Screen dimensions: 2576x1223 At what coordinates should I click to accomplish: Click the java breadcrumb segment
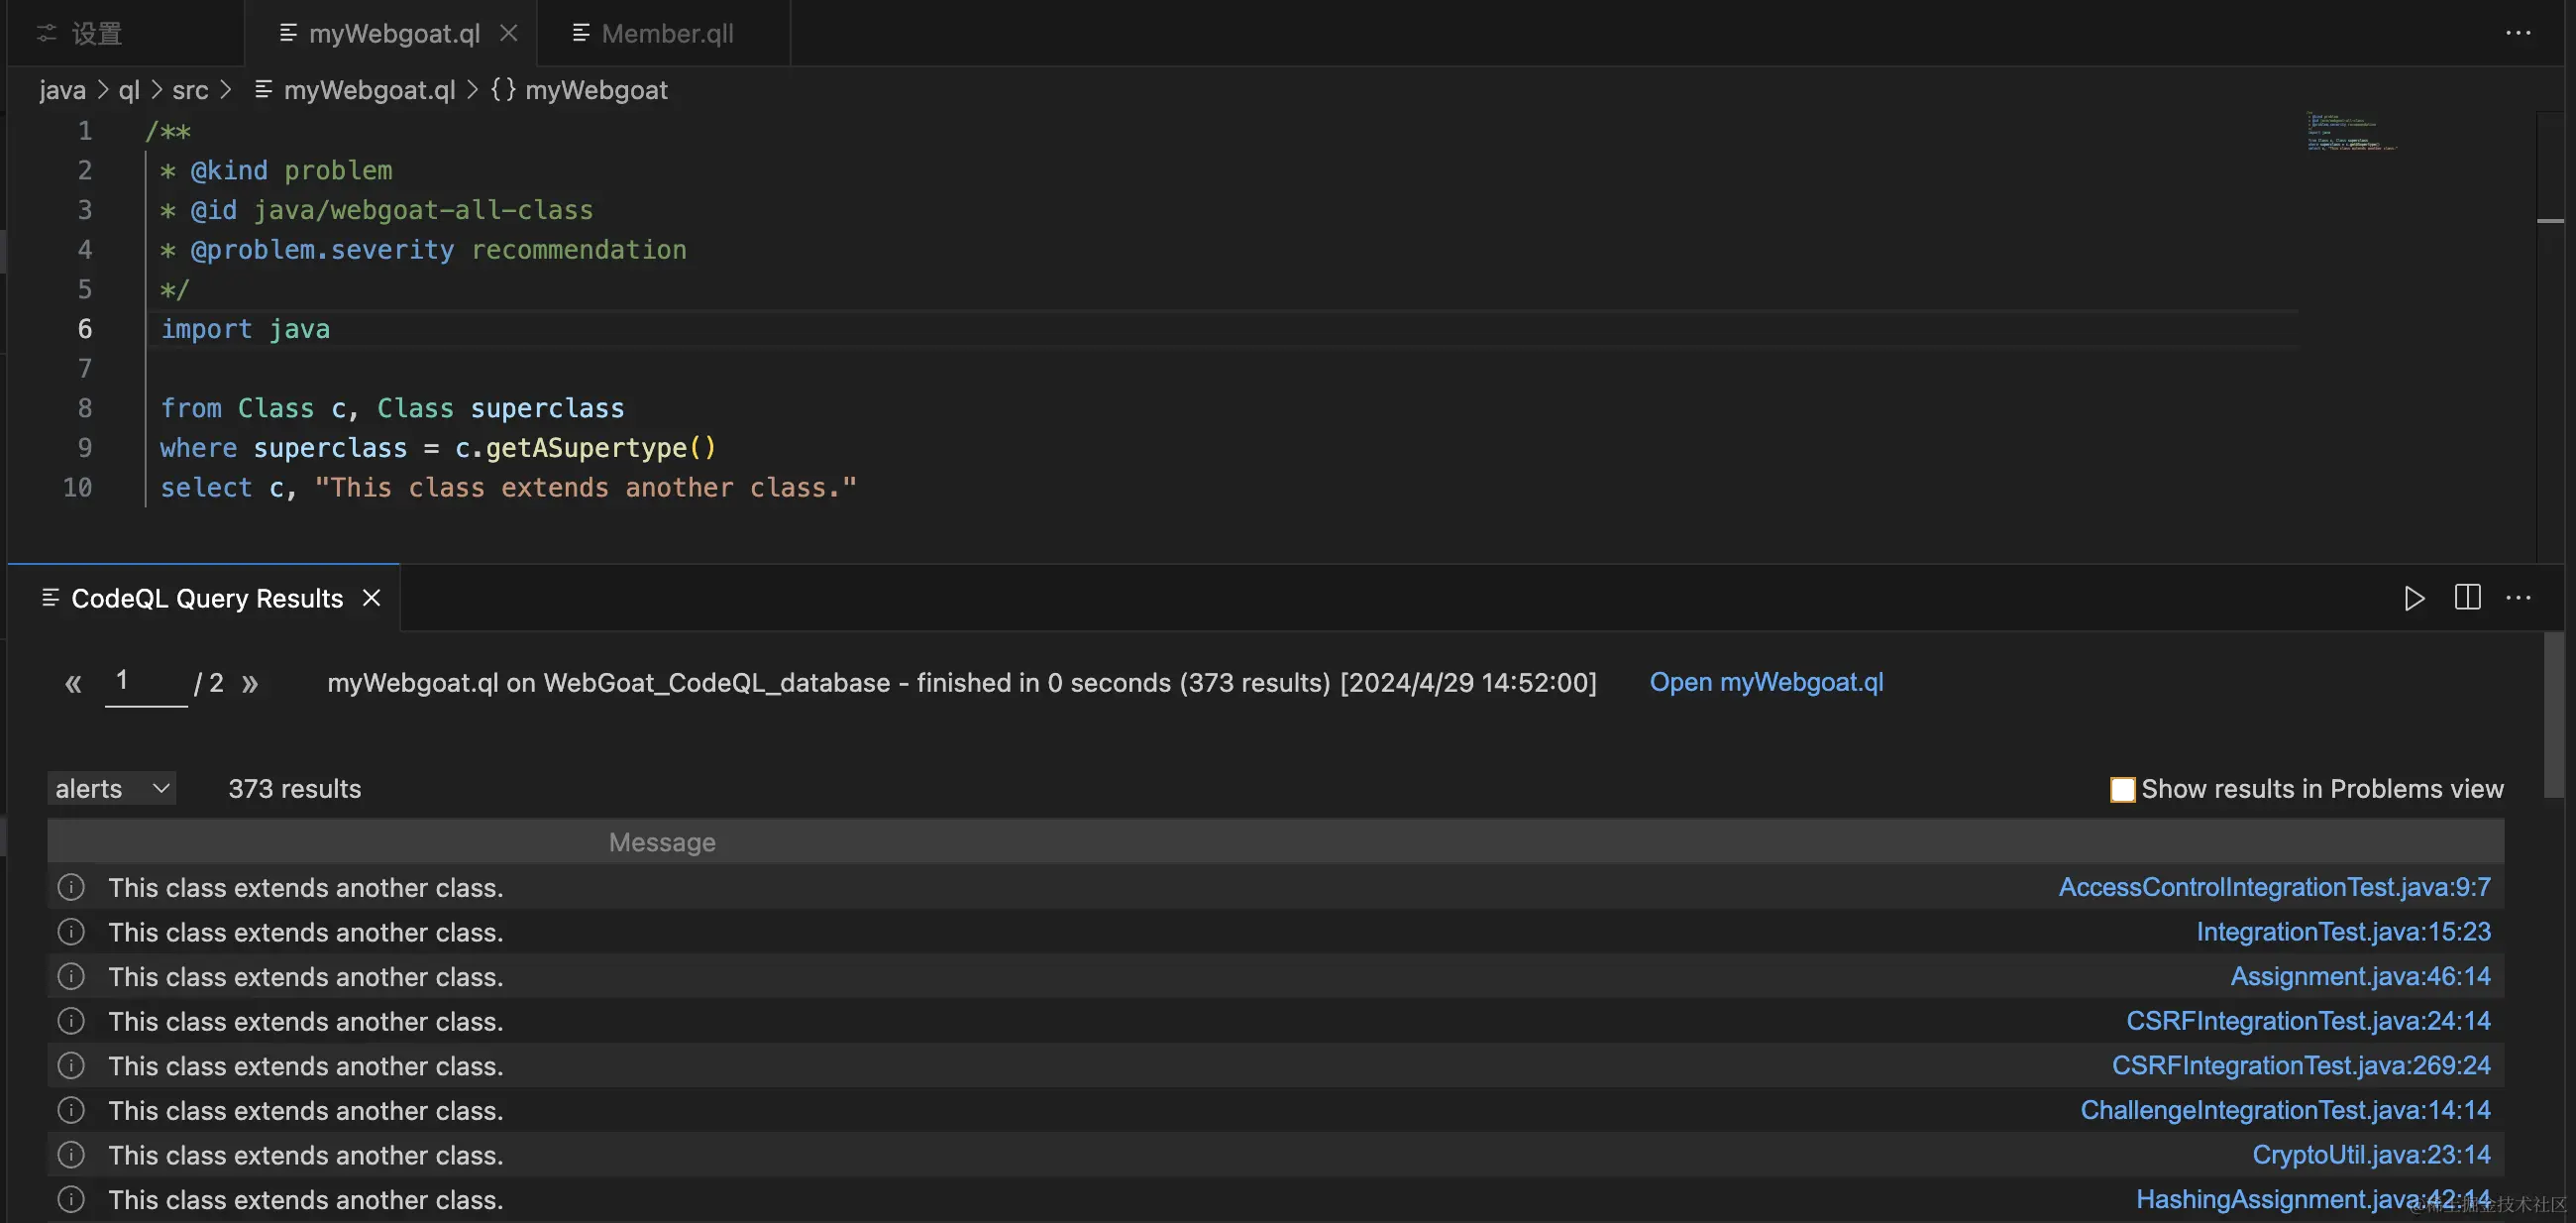[x=62, y=90]
